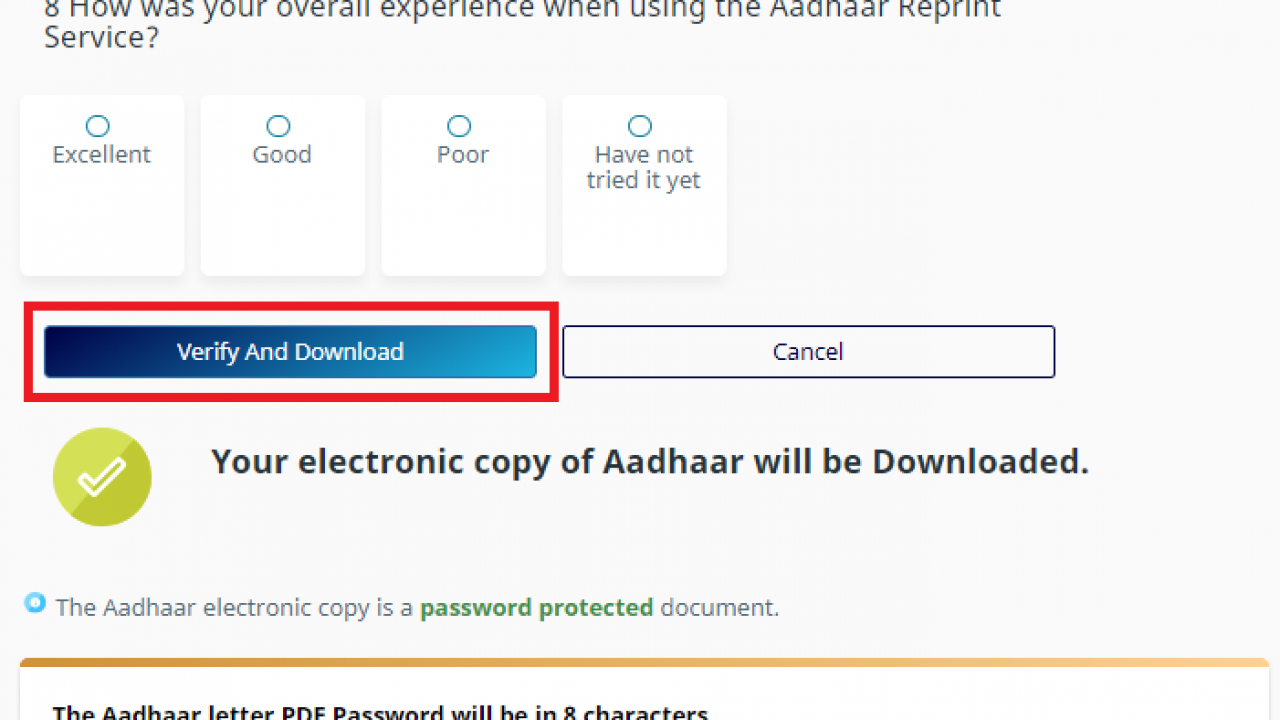Click empty area of the Poor option card
The width and height of the screenshot is (1280, 720).
[463, 230]
